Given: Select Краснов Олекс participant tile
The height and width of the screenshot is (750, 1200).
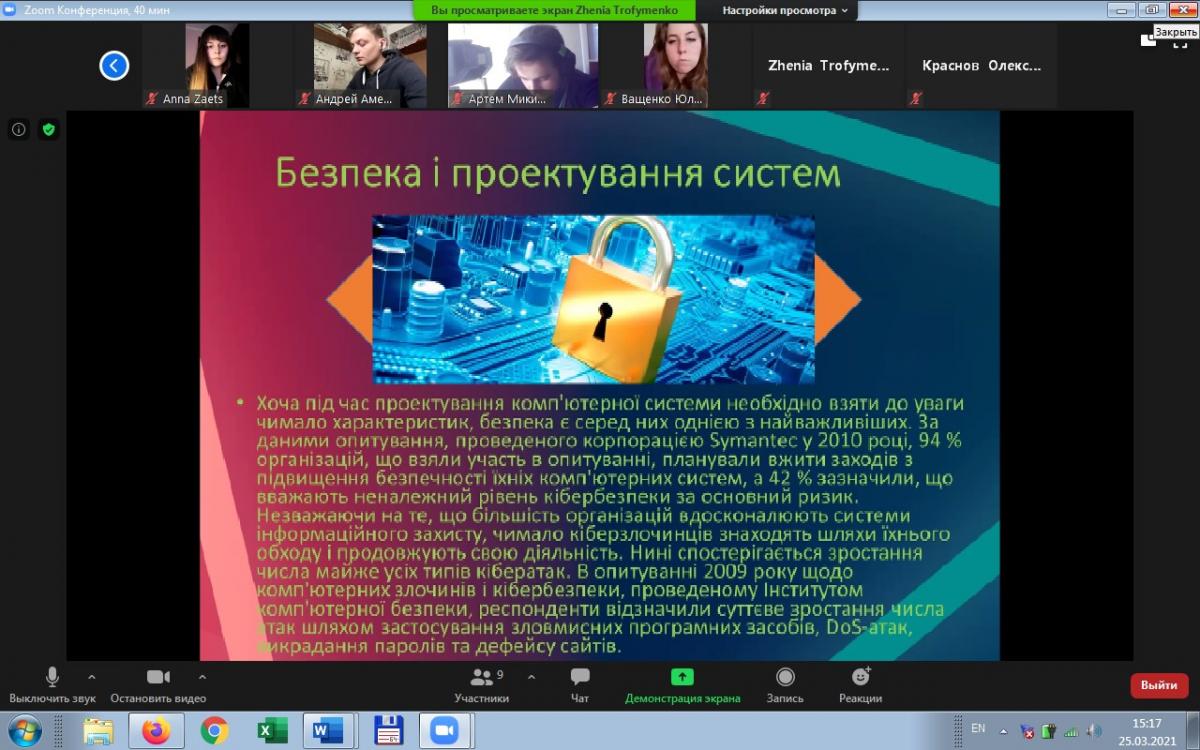Looking at the screenshot, I should click(981, 66).
